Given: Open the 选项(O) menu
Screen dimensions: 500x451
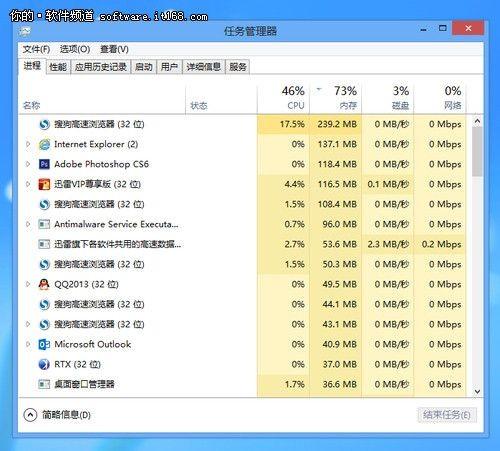Looking at the screenshot, I should (x=75, y=49).
